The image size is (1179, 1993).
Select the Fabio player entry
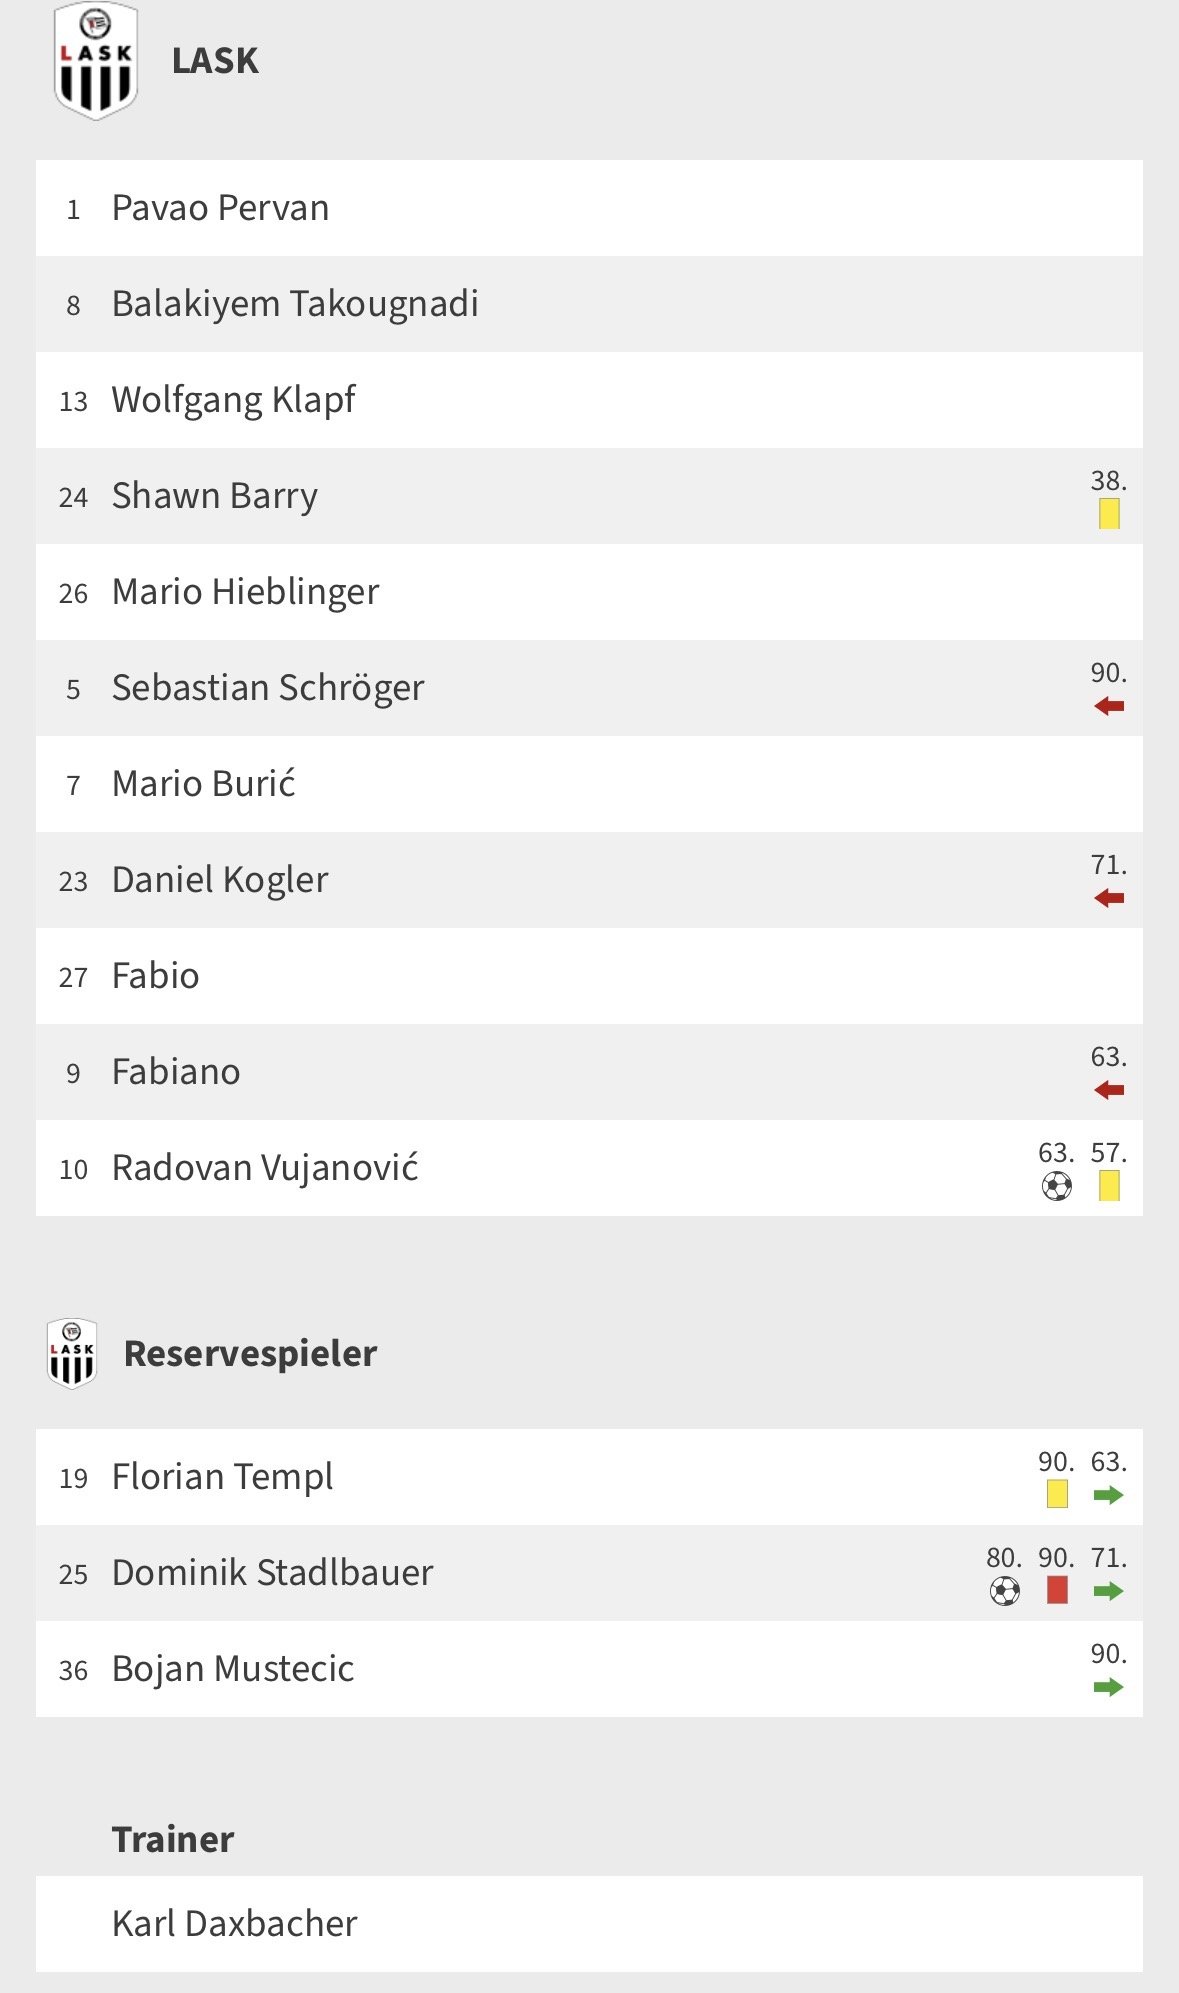tap(155, 976)
